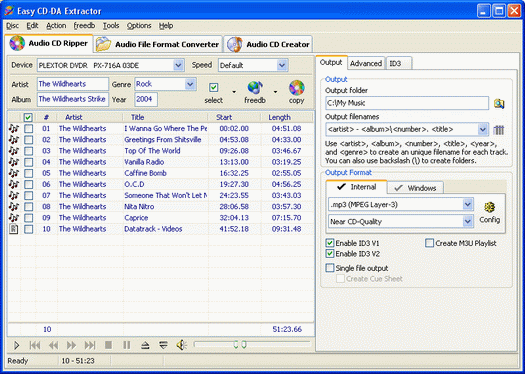Click the Play playback button

coord(16,345)
